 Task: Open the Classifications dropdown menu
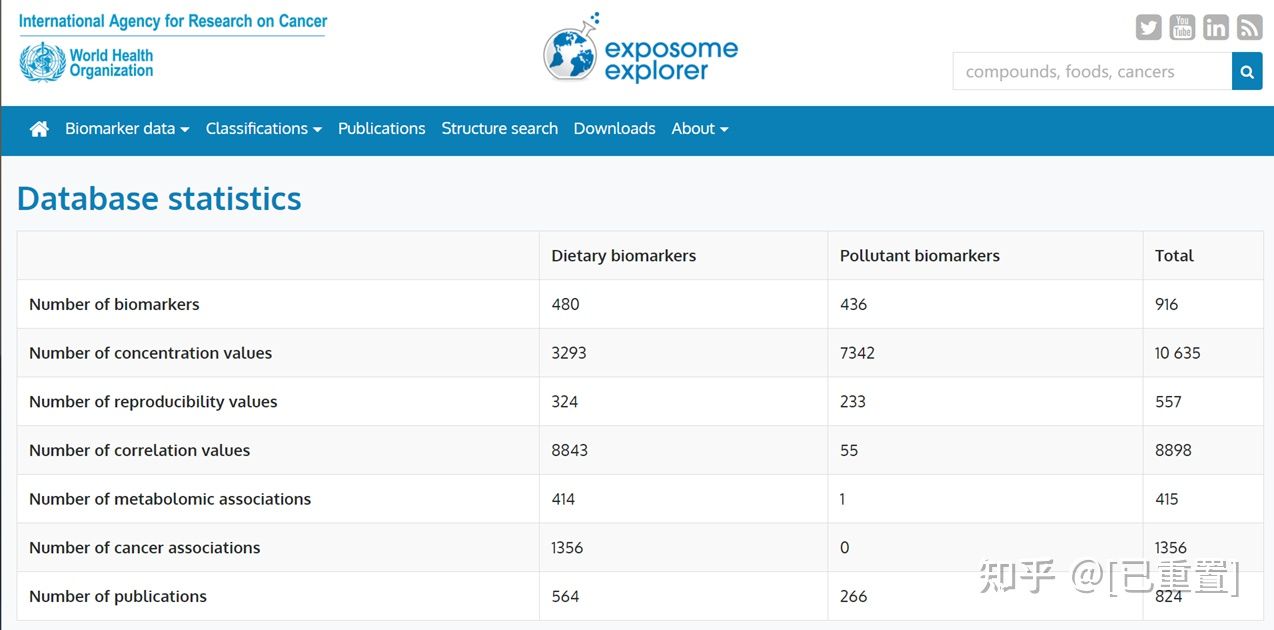click(x=263, y=129)
